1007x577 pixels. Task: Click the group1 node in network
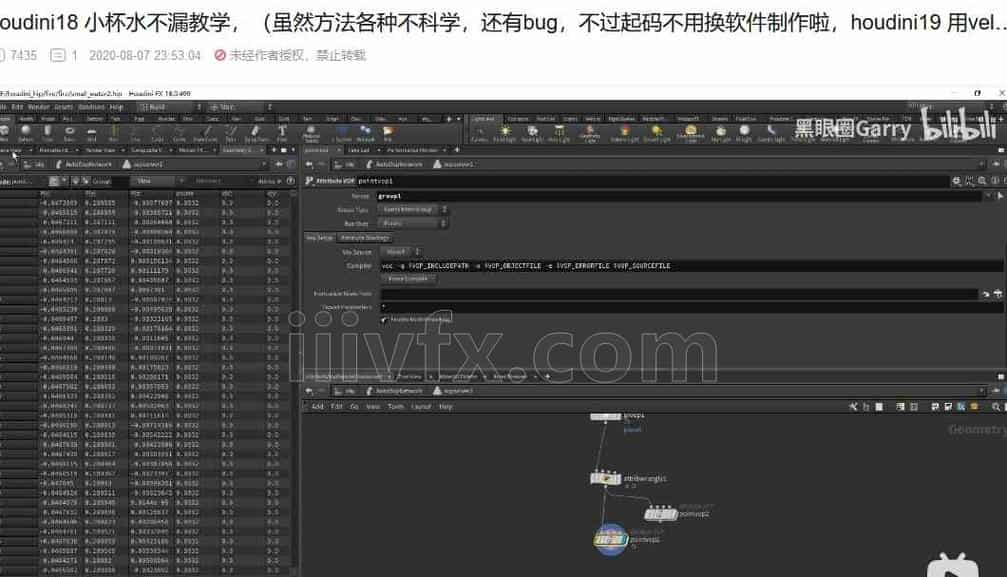point(605,416)
